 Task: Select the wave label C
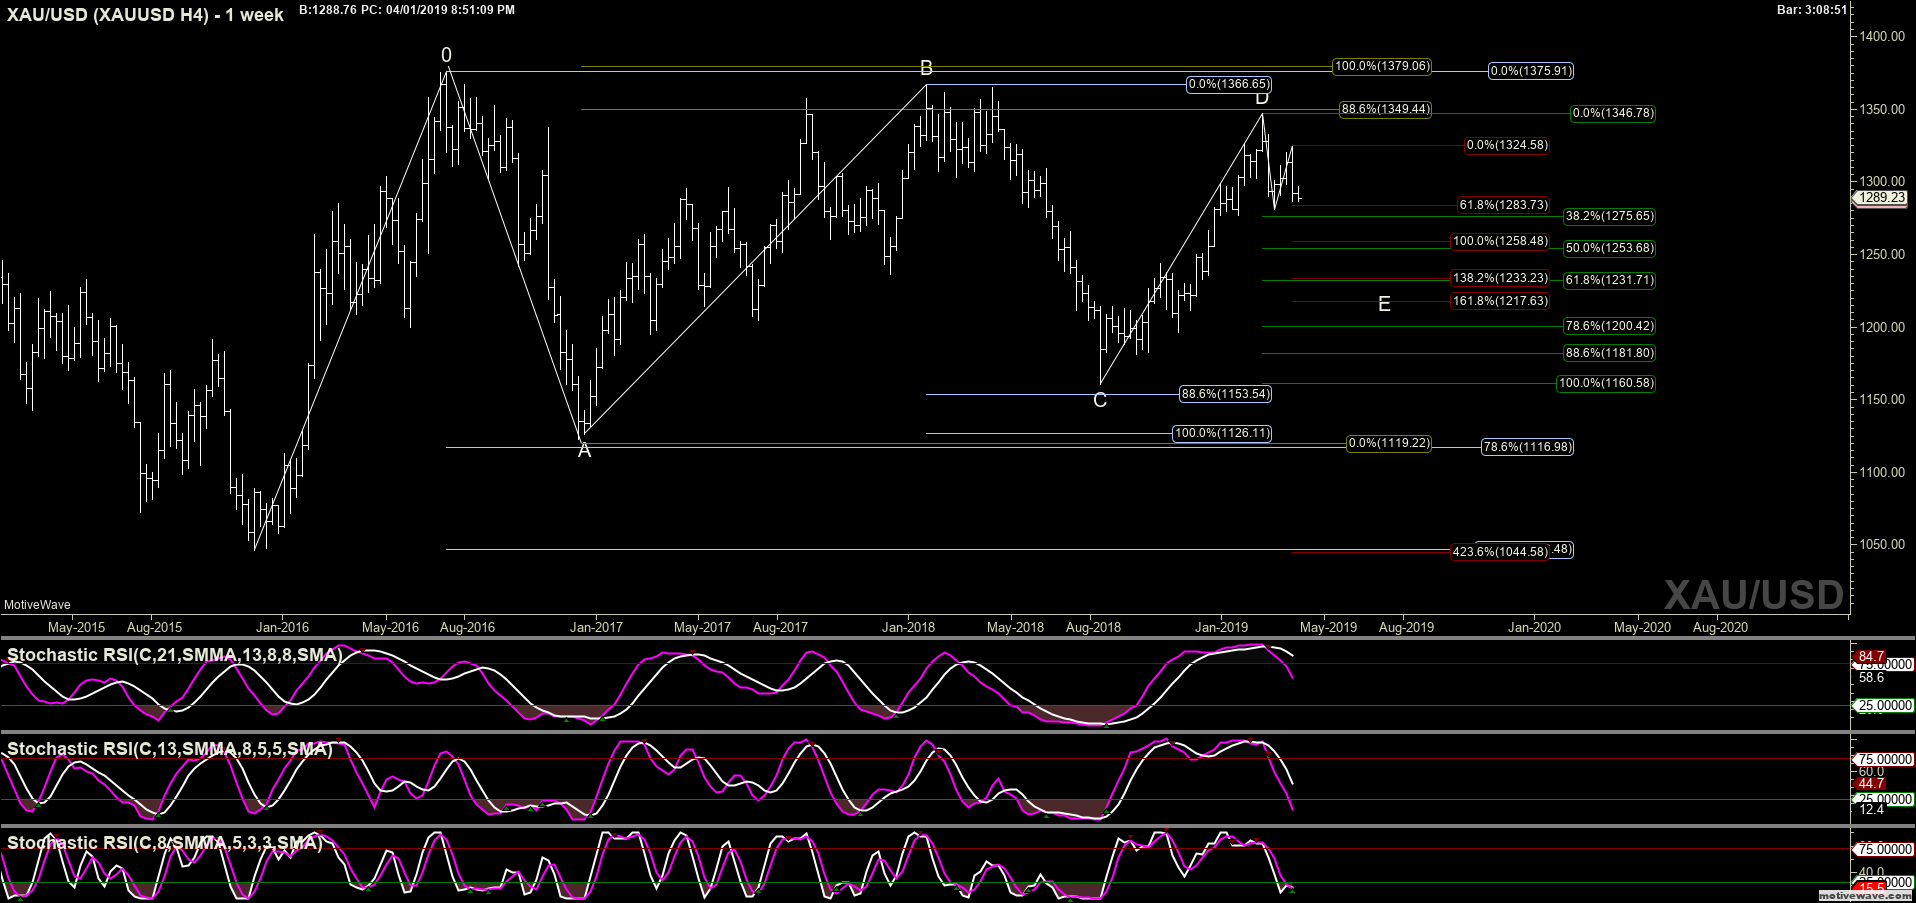click(1100, 401)
